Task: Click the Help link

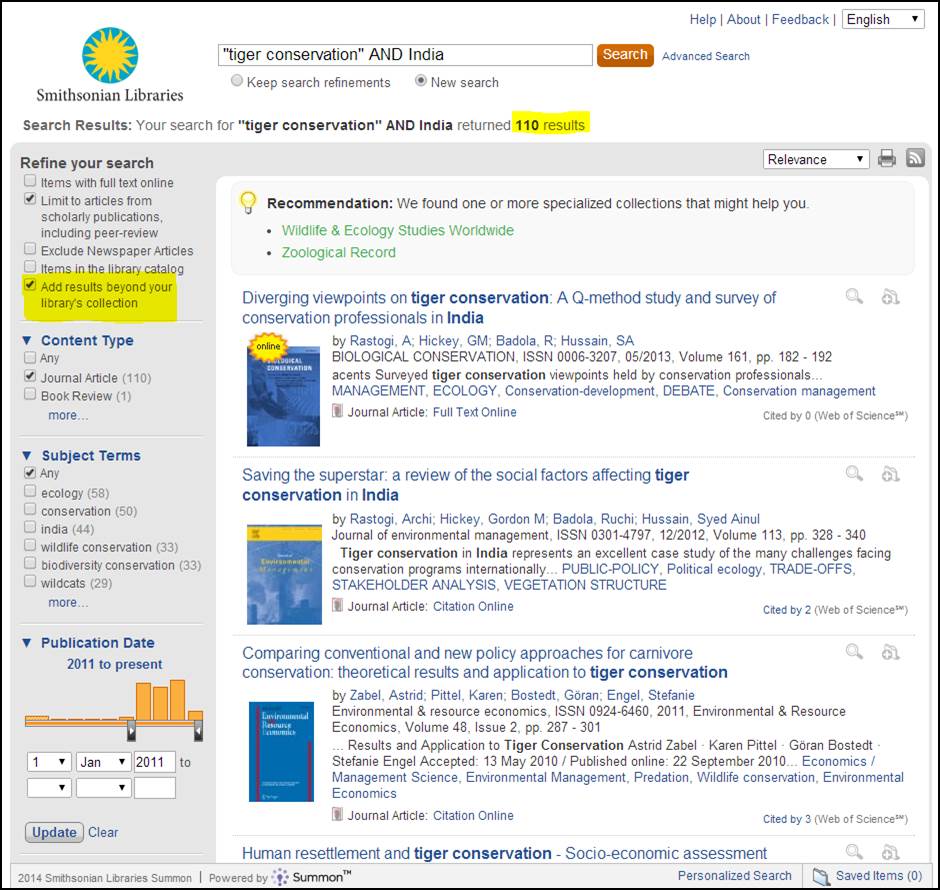Action: [703, 19]
